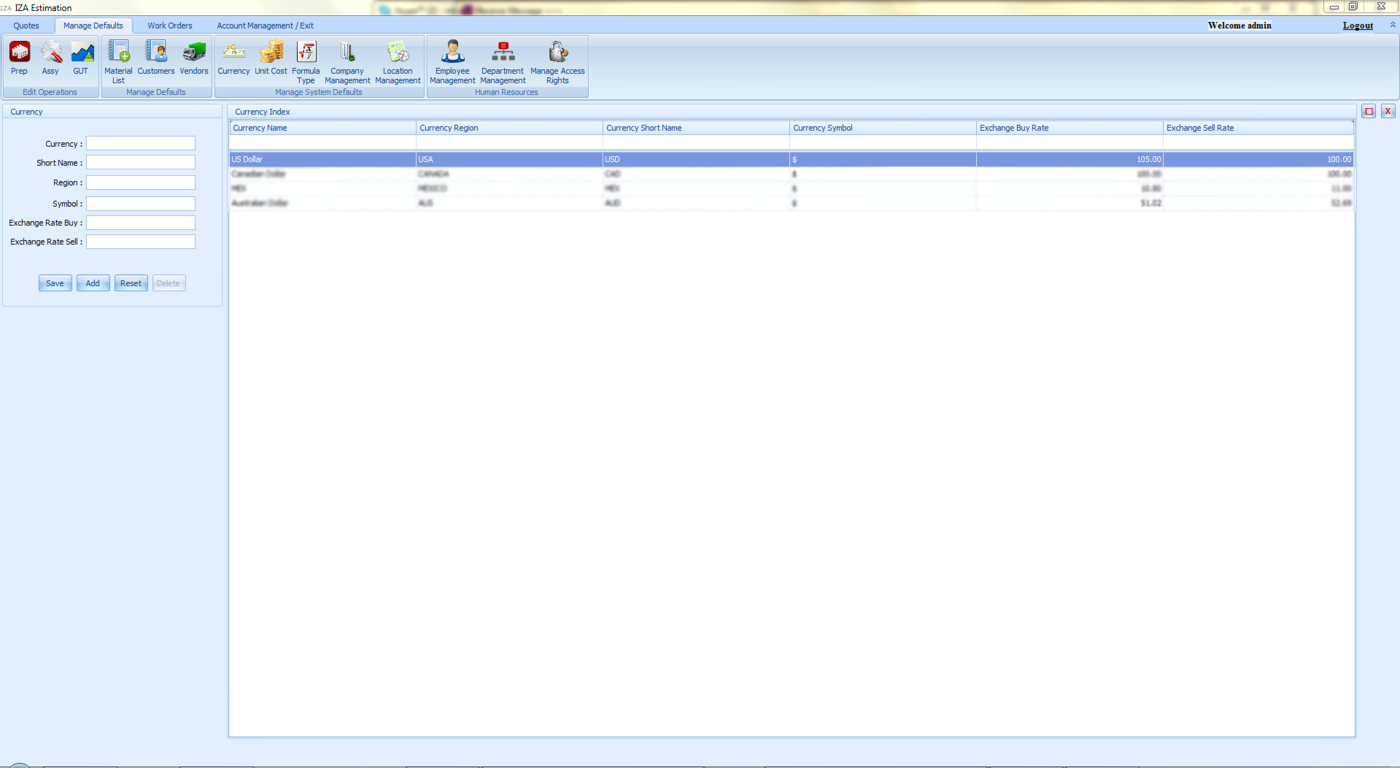This screenshot has width=1400, height=768.
Task: Open Formula Type settings
Action: [306, 61]
